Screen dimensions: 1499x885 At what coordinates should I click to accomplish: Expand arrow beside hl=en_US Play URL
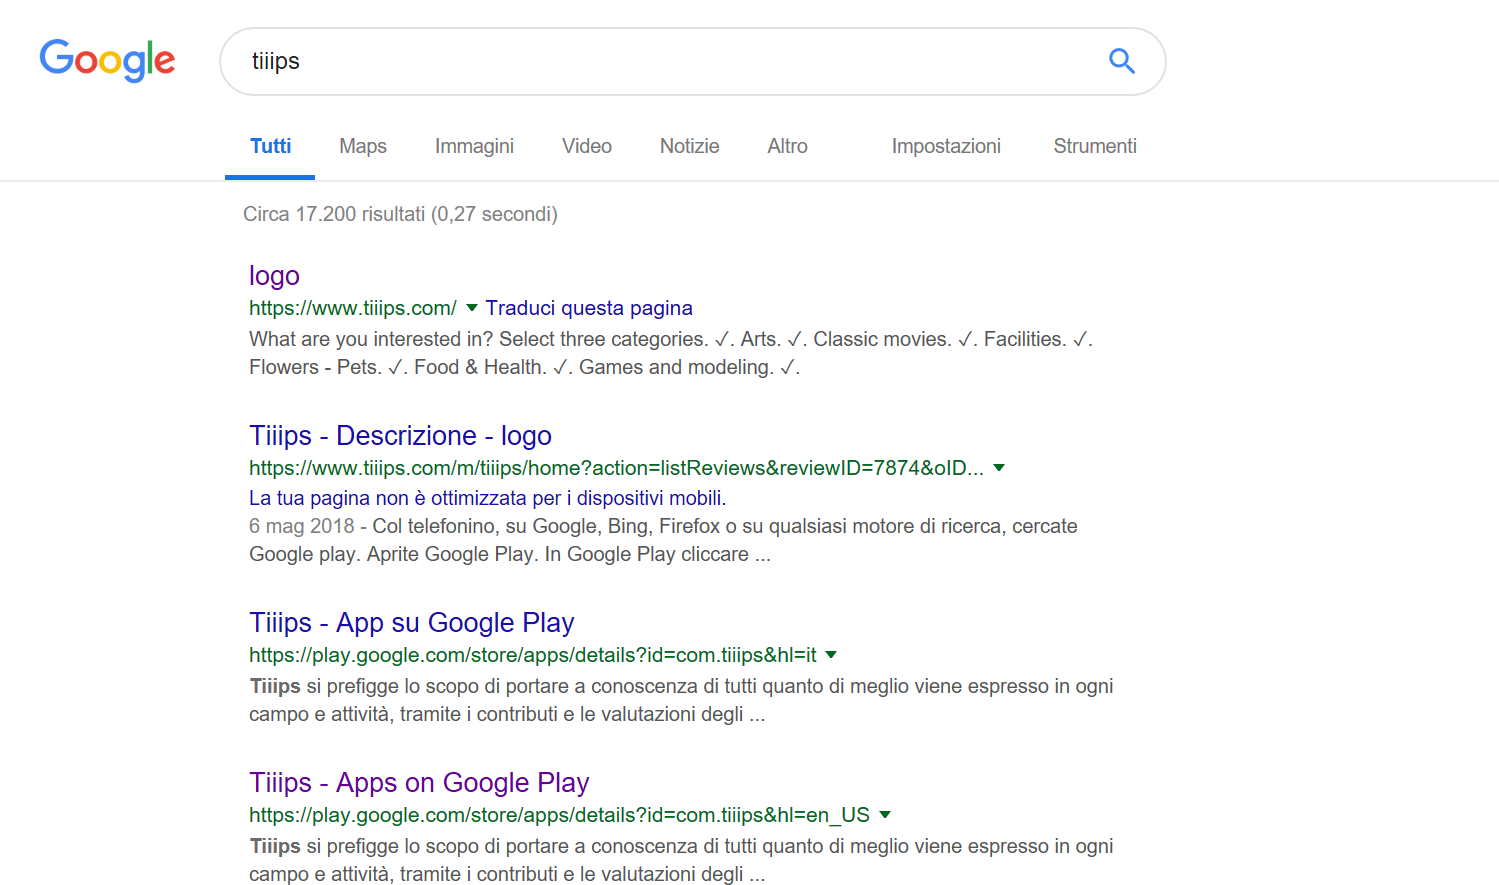tap(885, 815)
